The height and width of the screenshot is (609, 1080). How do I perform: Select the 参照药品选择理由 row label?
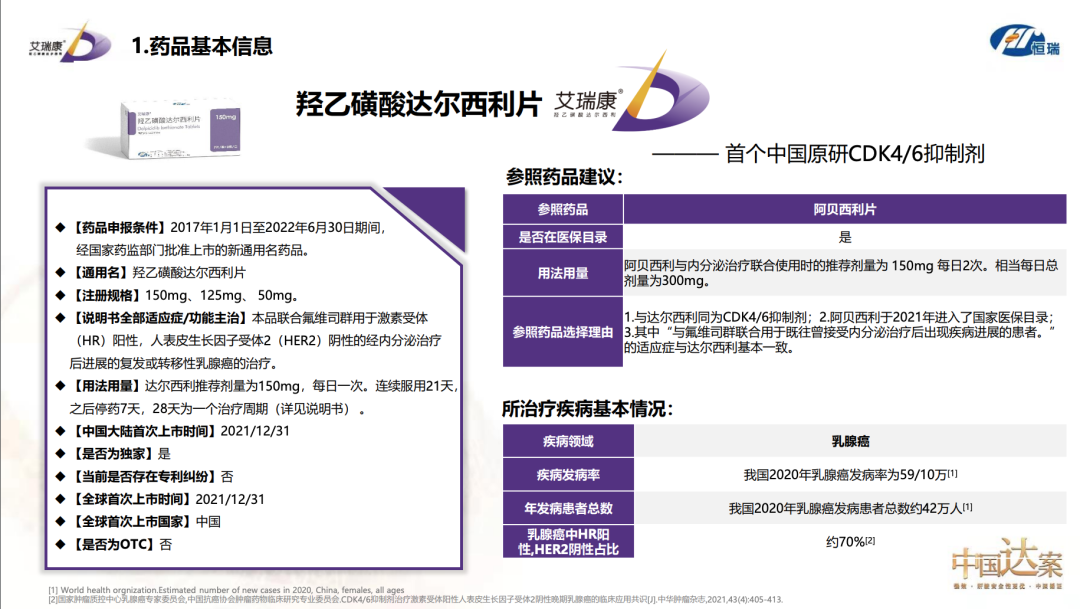tap(563, 332)
